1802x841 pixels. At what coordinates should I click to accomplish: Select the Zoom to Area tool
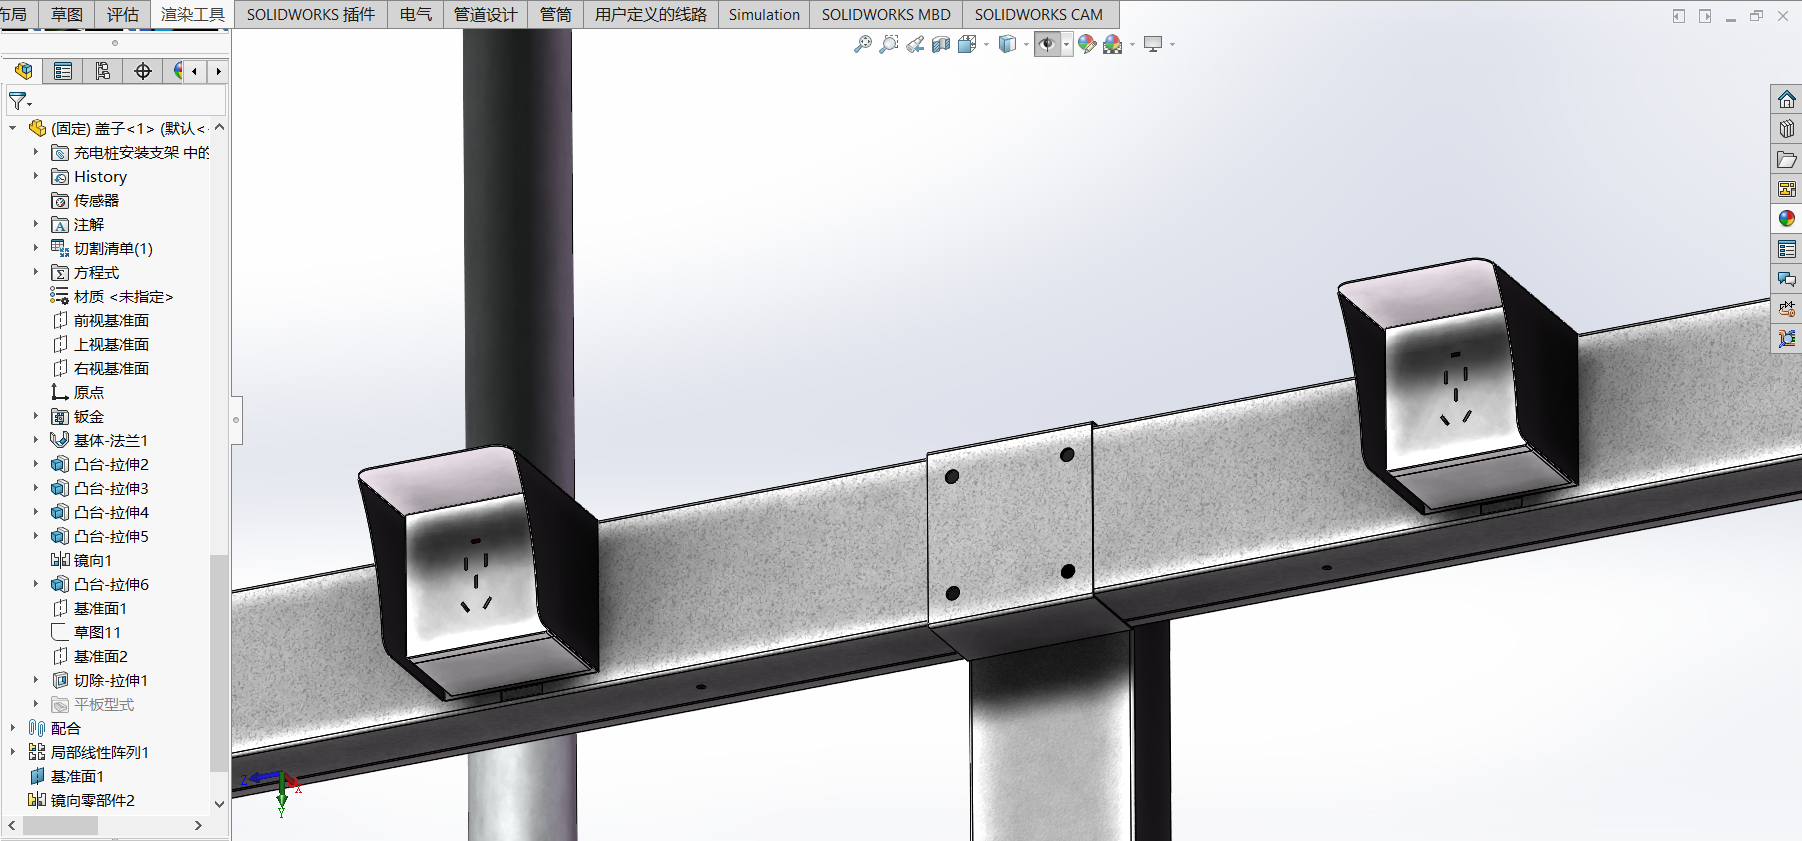pos(888,44)
